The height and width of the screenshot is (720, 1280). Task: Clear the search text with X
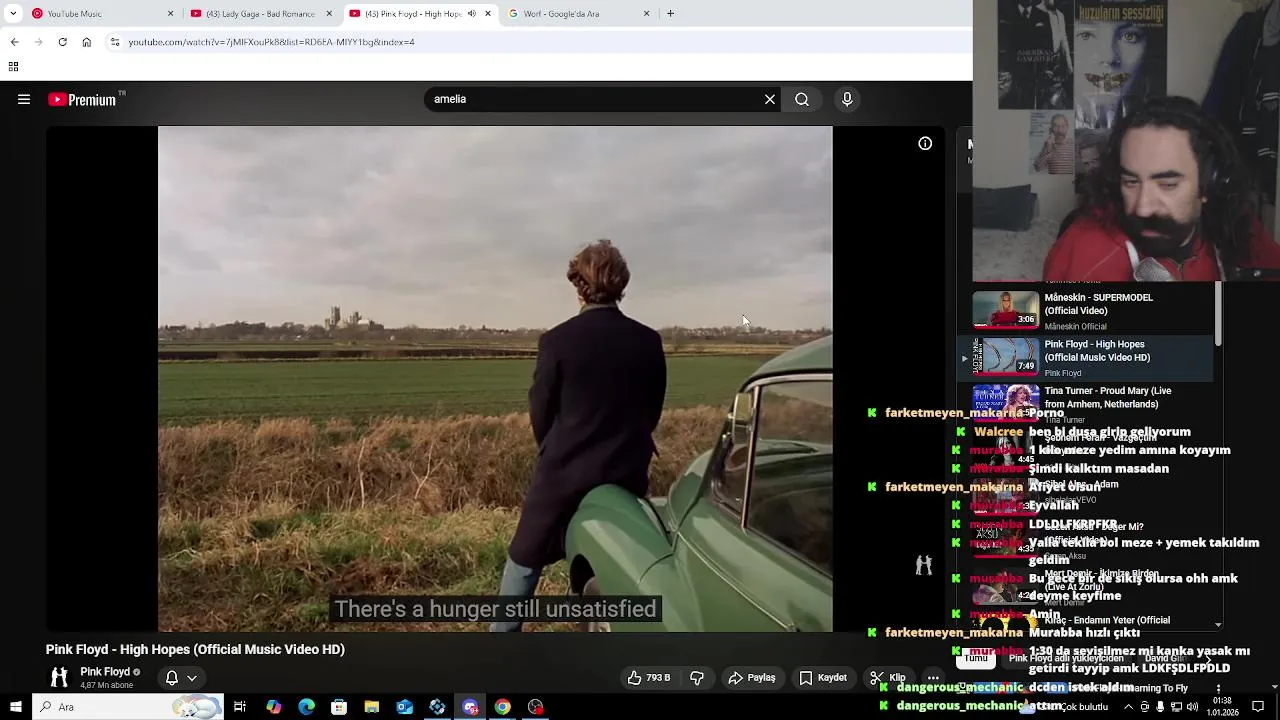[x=770, y=99]
